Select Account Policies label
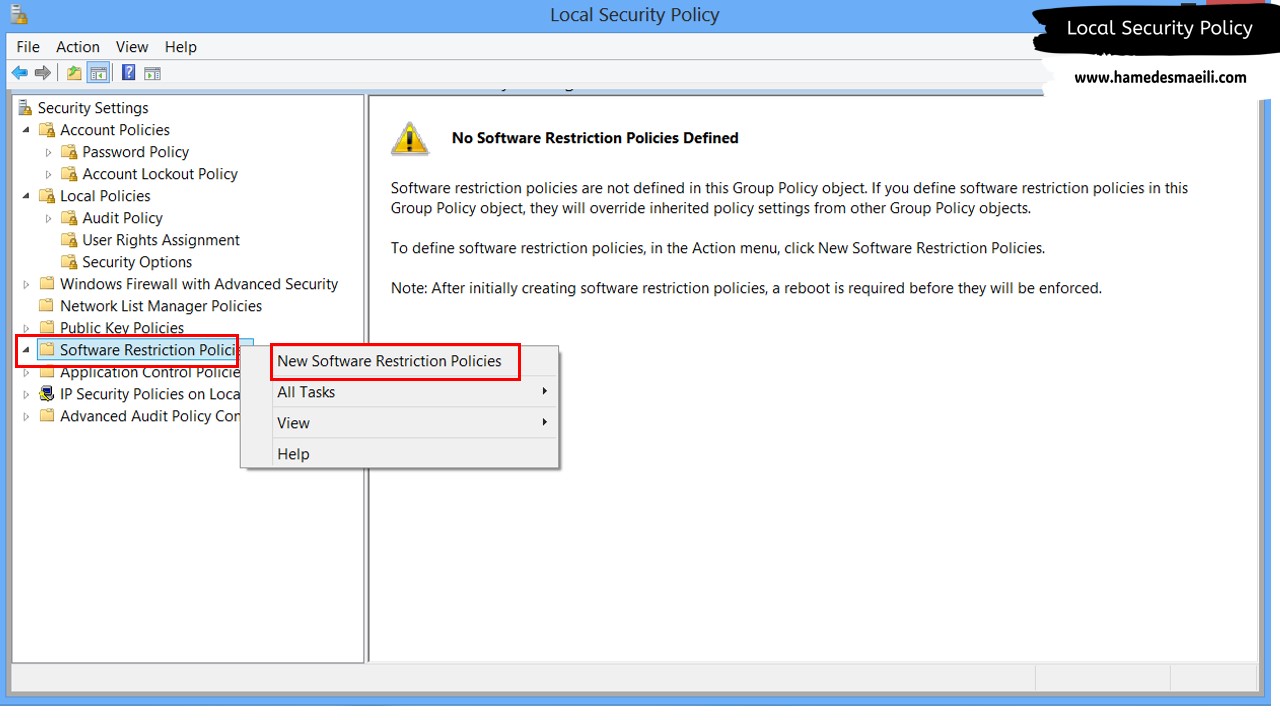Viewport: 1280px width, 720px height. 115,130
